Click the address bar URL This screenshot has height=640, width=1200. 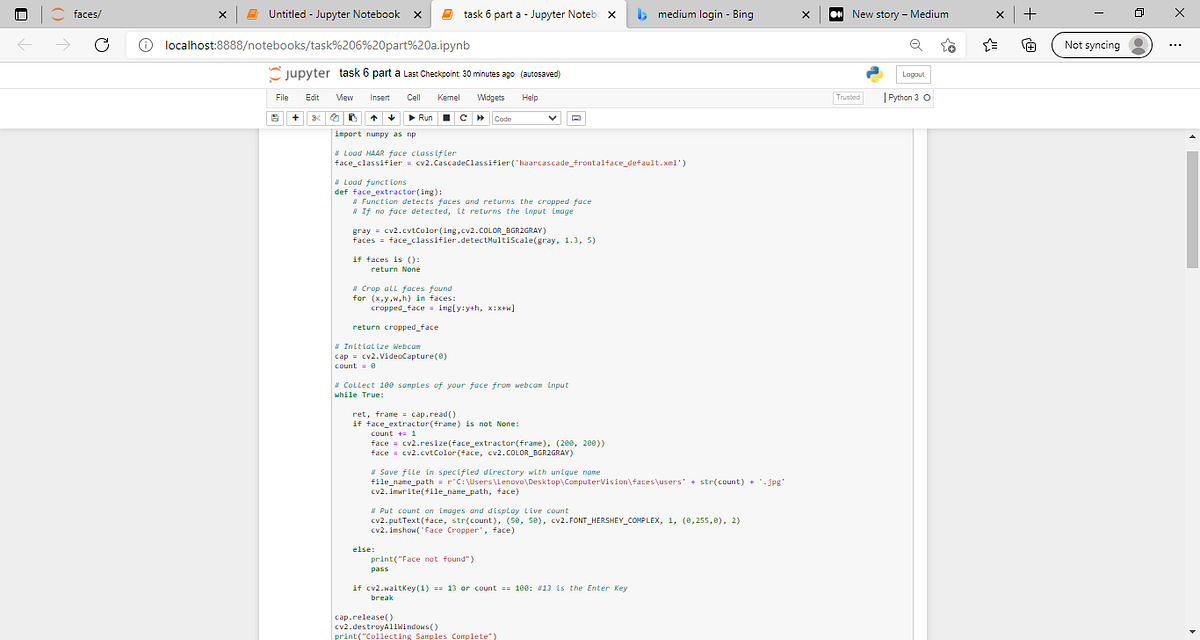point(316,45)
